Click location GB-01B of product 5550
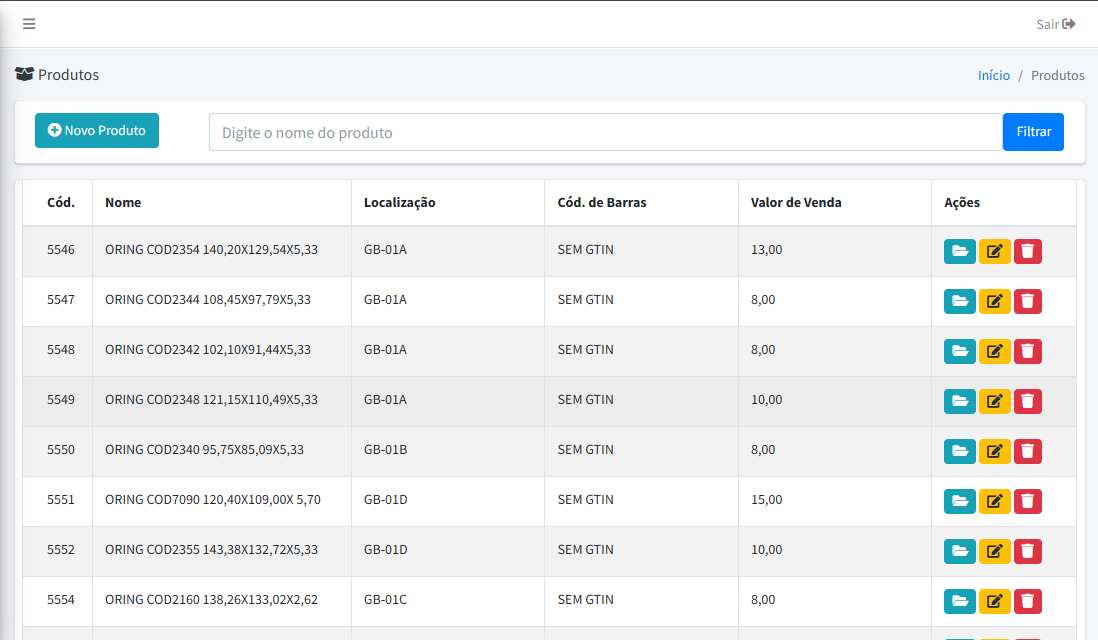 click(385, 450)
